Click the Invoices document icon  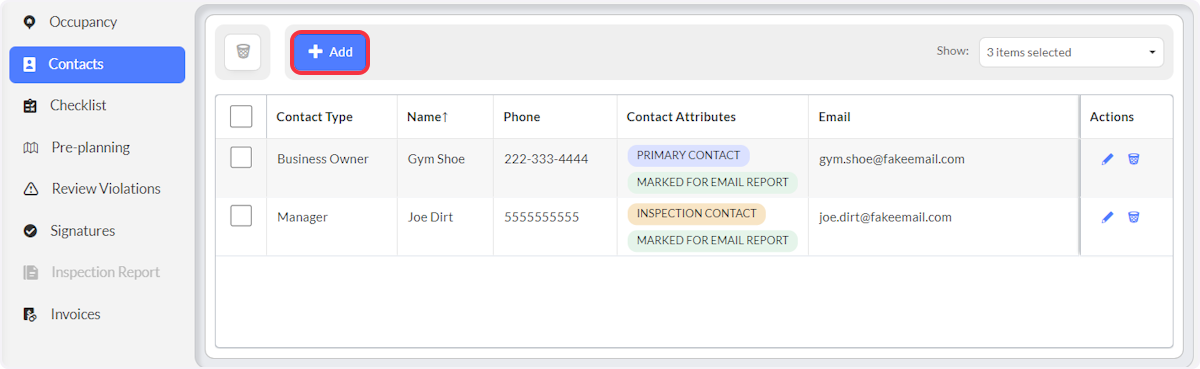click(x=30, y=314)
